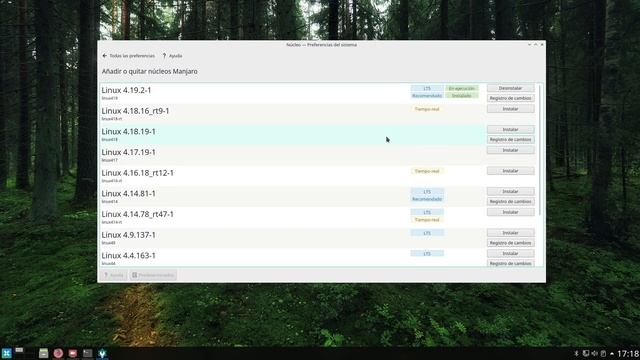Viewport: 640px width, 360px height.
Task: Launch Firefox from the taskbar
Action: 58,353
